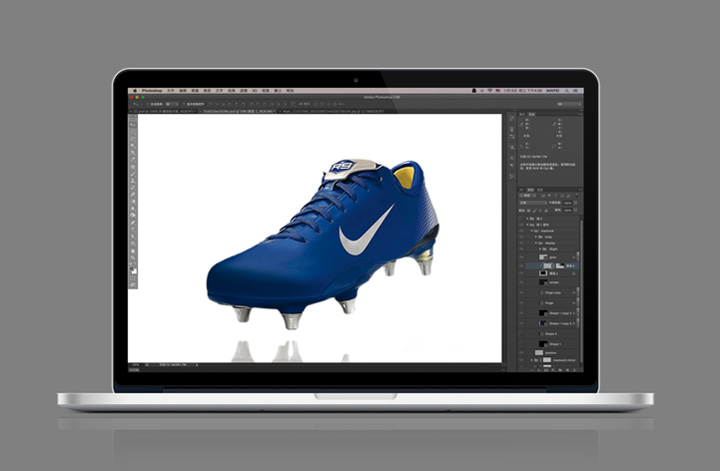This screenshot has width=720, height=471.
Task: Select the Move tool
Action: coord(133,125)
